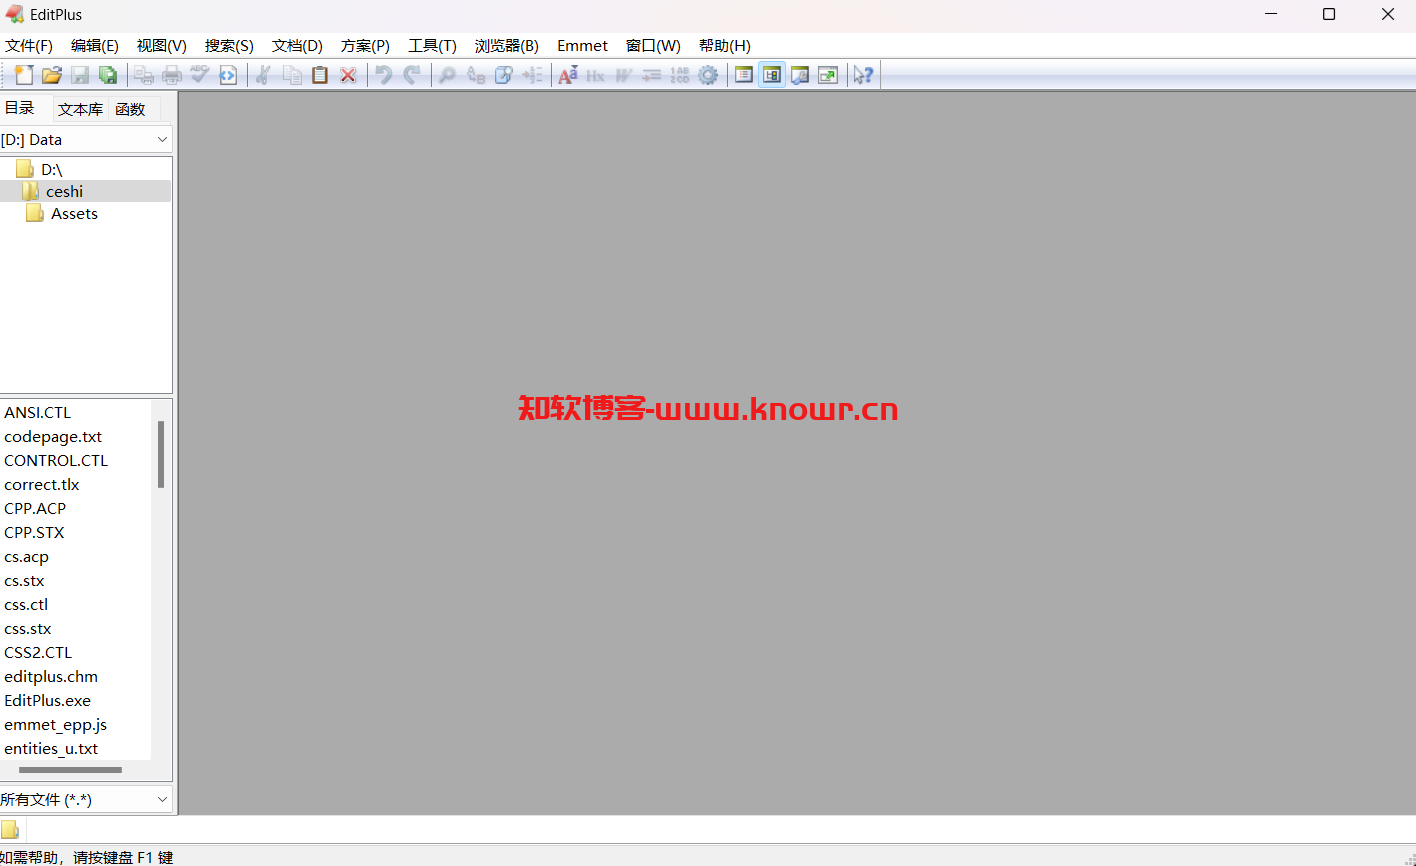
Task: Switch to the 目录 tab
Action: coord(20,108)
